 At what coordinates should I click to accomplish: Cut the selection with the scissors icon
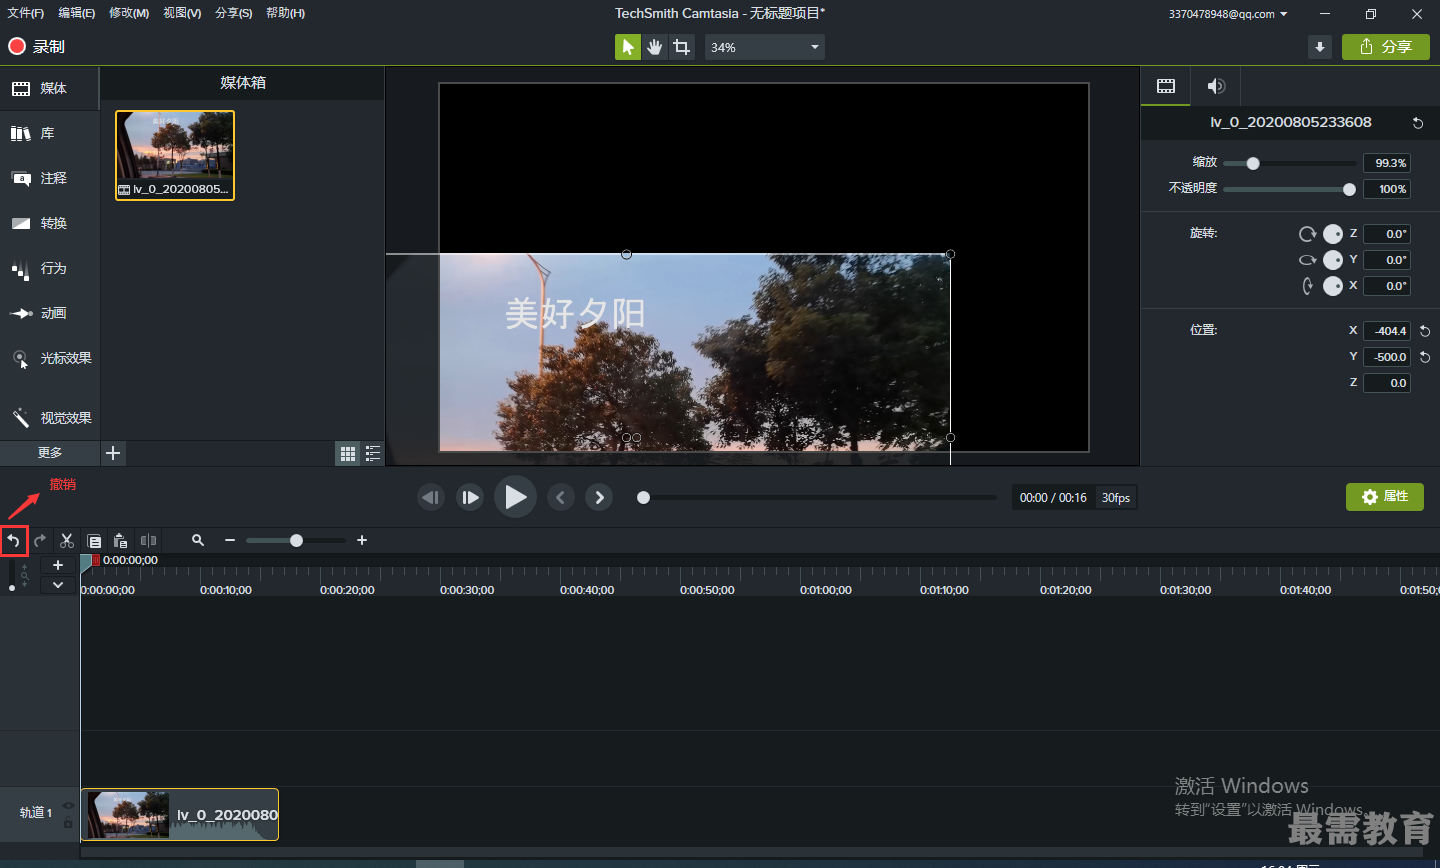tap(67, 541)
